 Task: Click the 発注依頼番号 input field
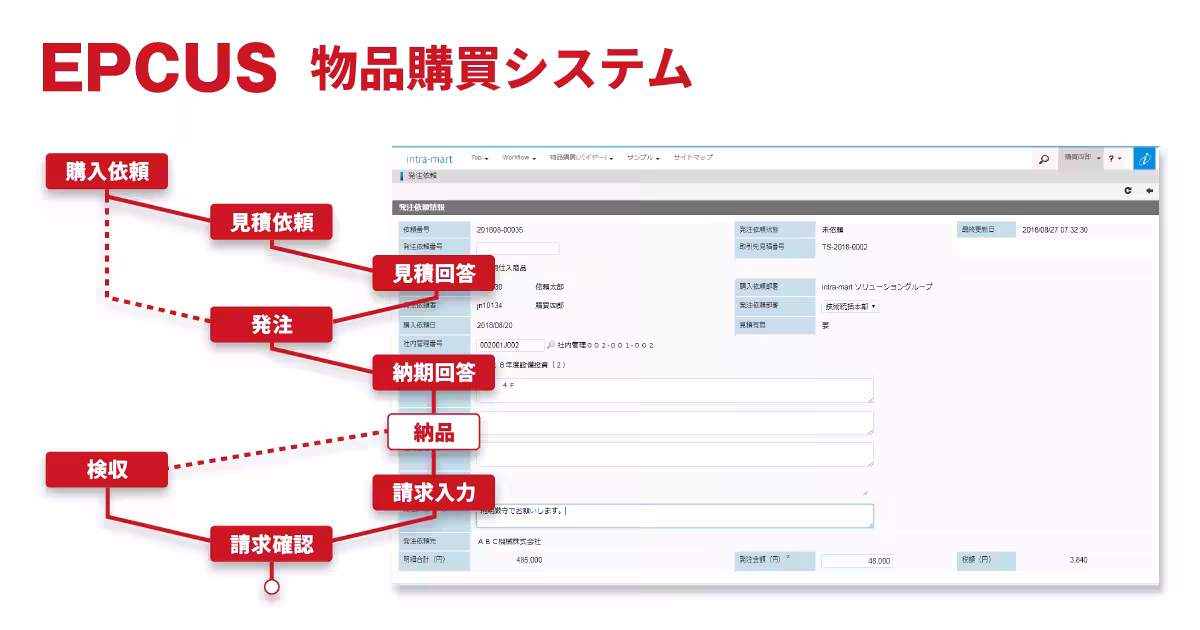click(x=518, y=248)
